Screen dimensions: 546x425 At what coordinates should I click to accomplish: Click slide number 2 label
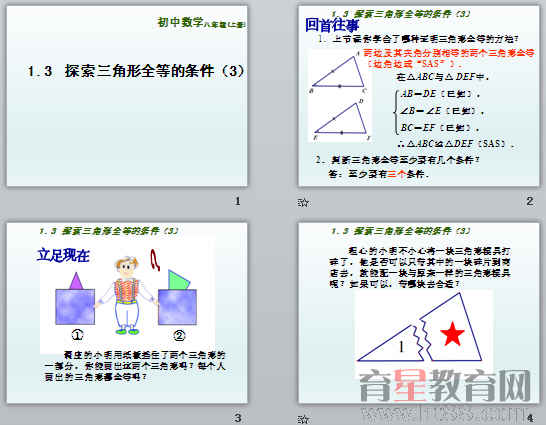[530, 201]
